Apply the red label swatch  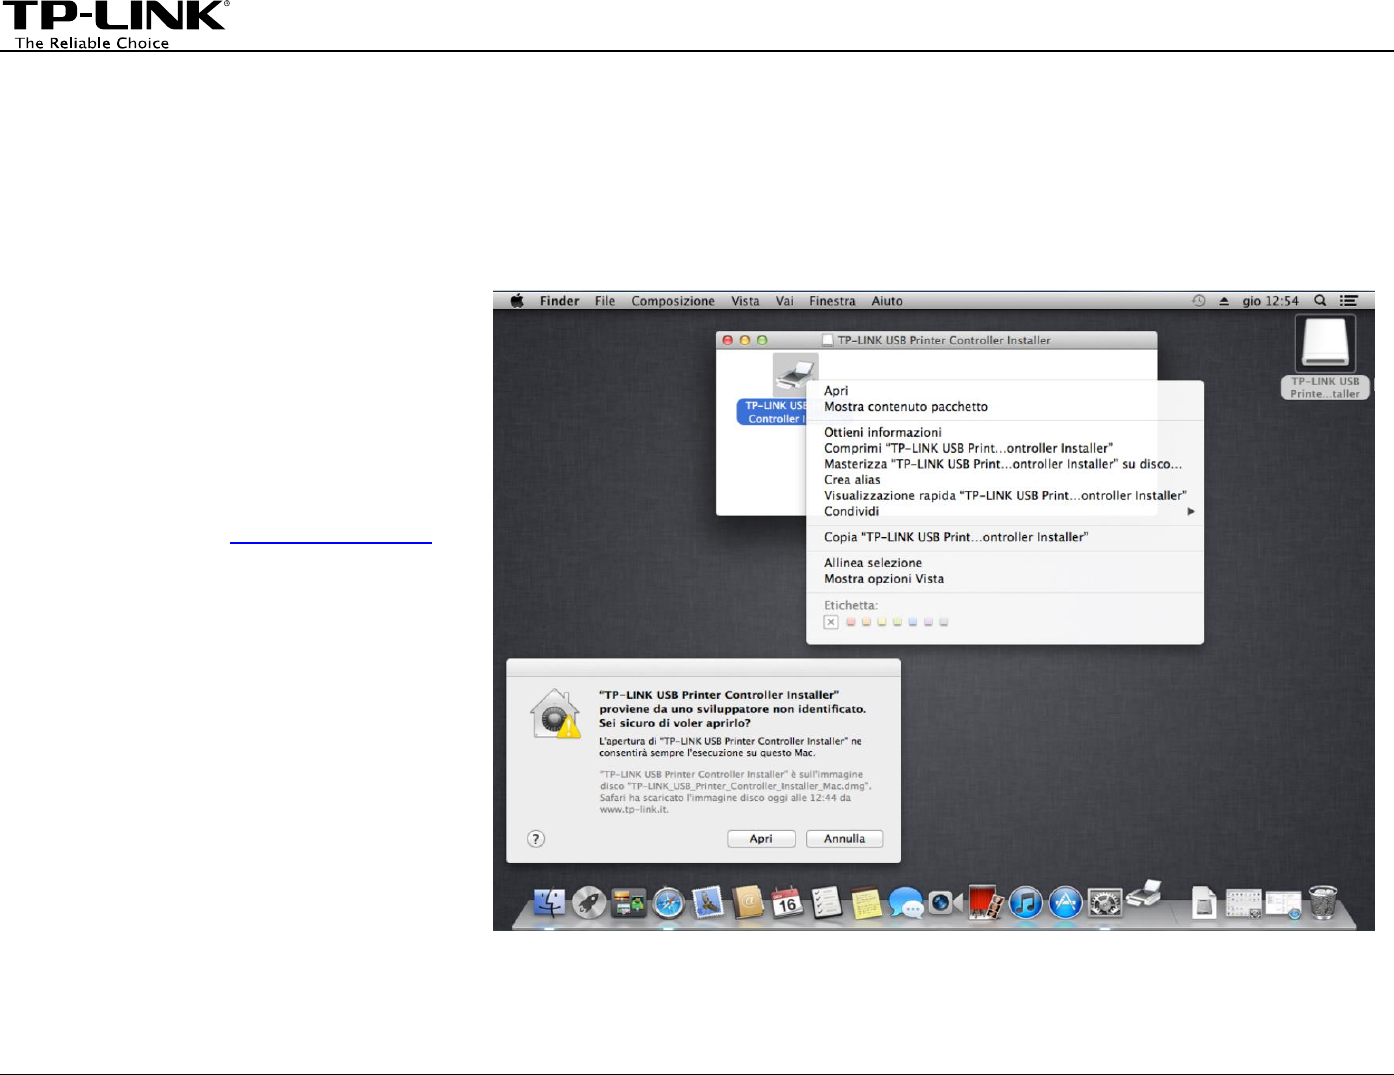pyautogui.click(x=851, y=622)
